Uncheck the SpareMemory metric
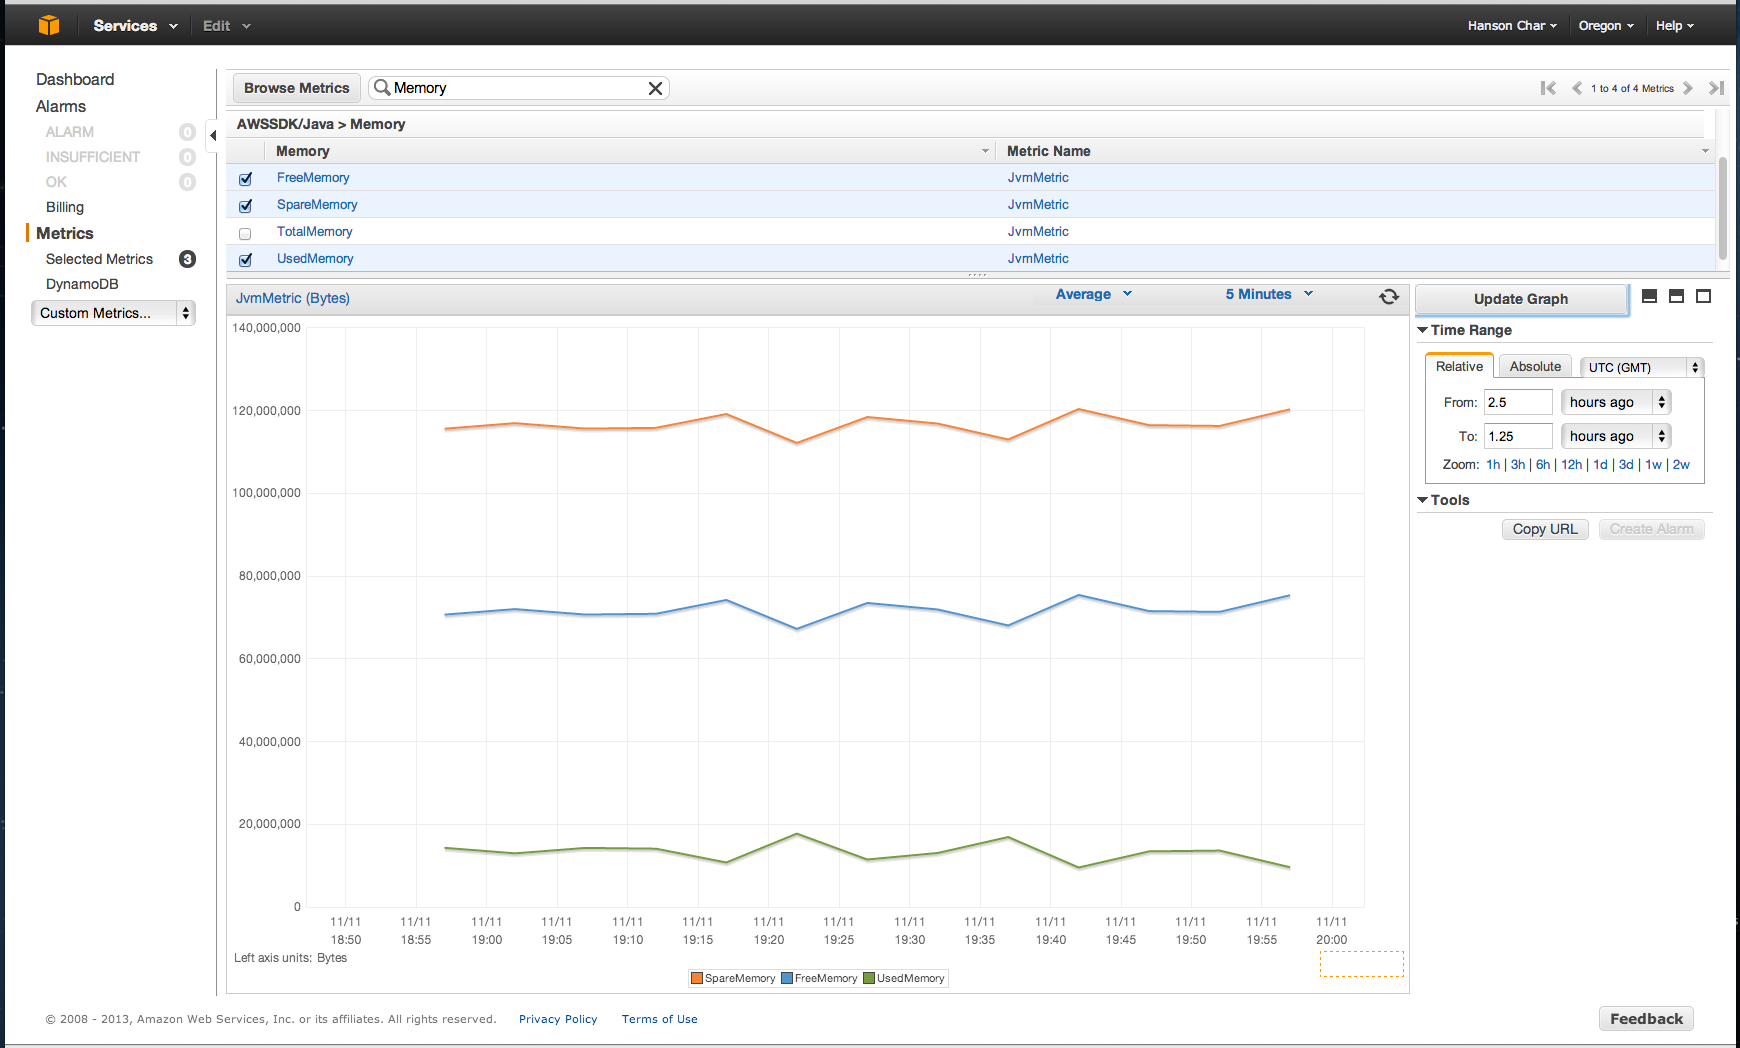Image resolution: width=1740 pixels, height=1048 pixels. click(245, 205)
